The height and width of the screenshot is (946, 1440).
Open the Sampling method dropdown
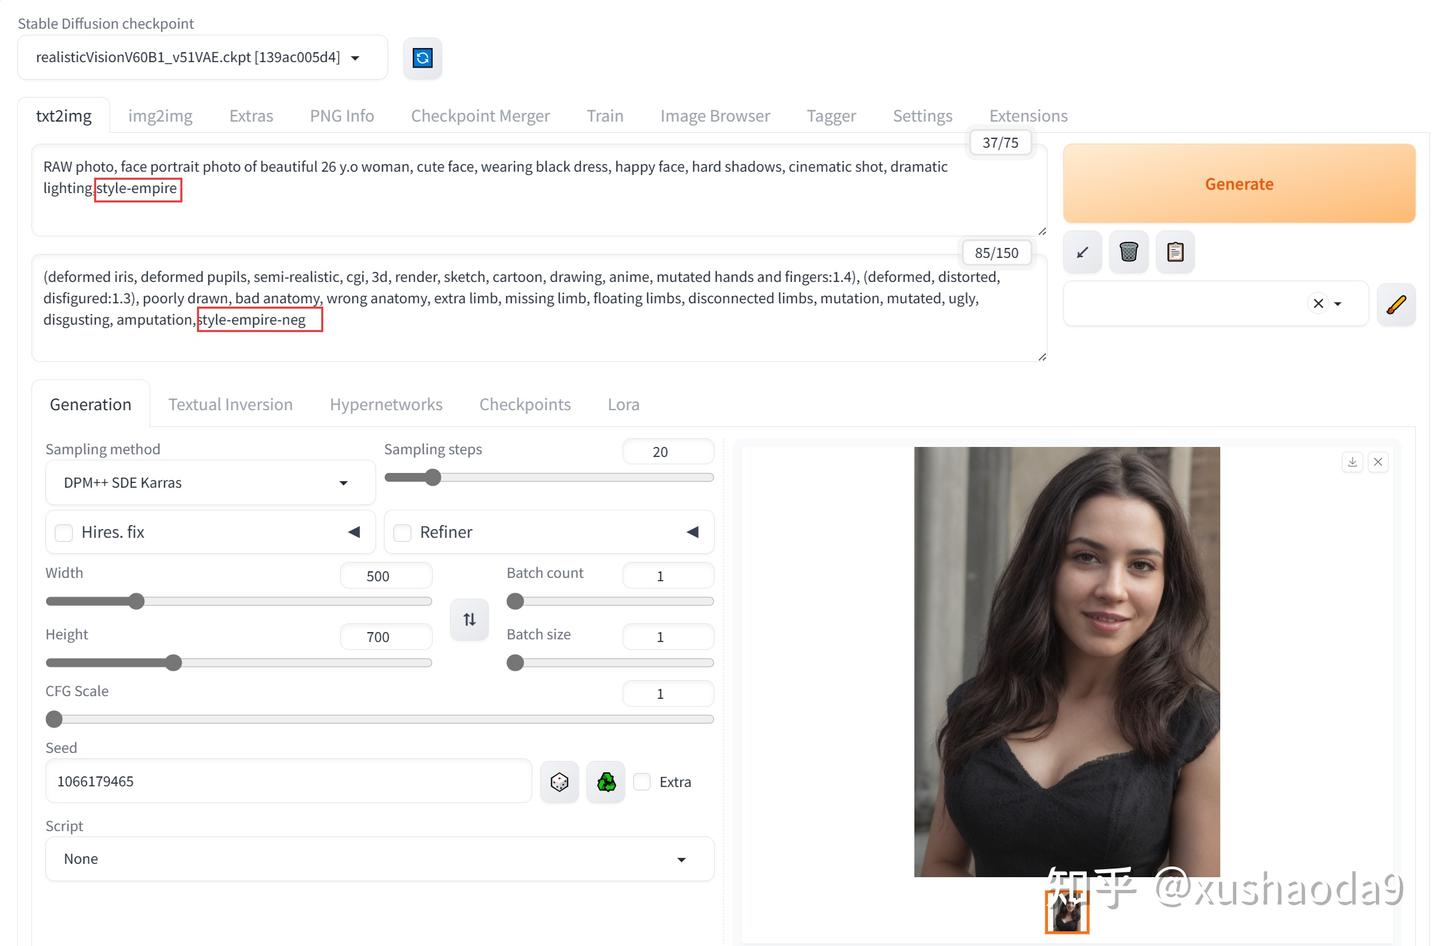tap(210, 483)
